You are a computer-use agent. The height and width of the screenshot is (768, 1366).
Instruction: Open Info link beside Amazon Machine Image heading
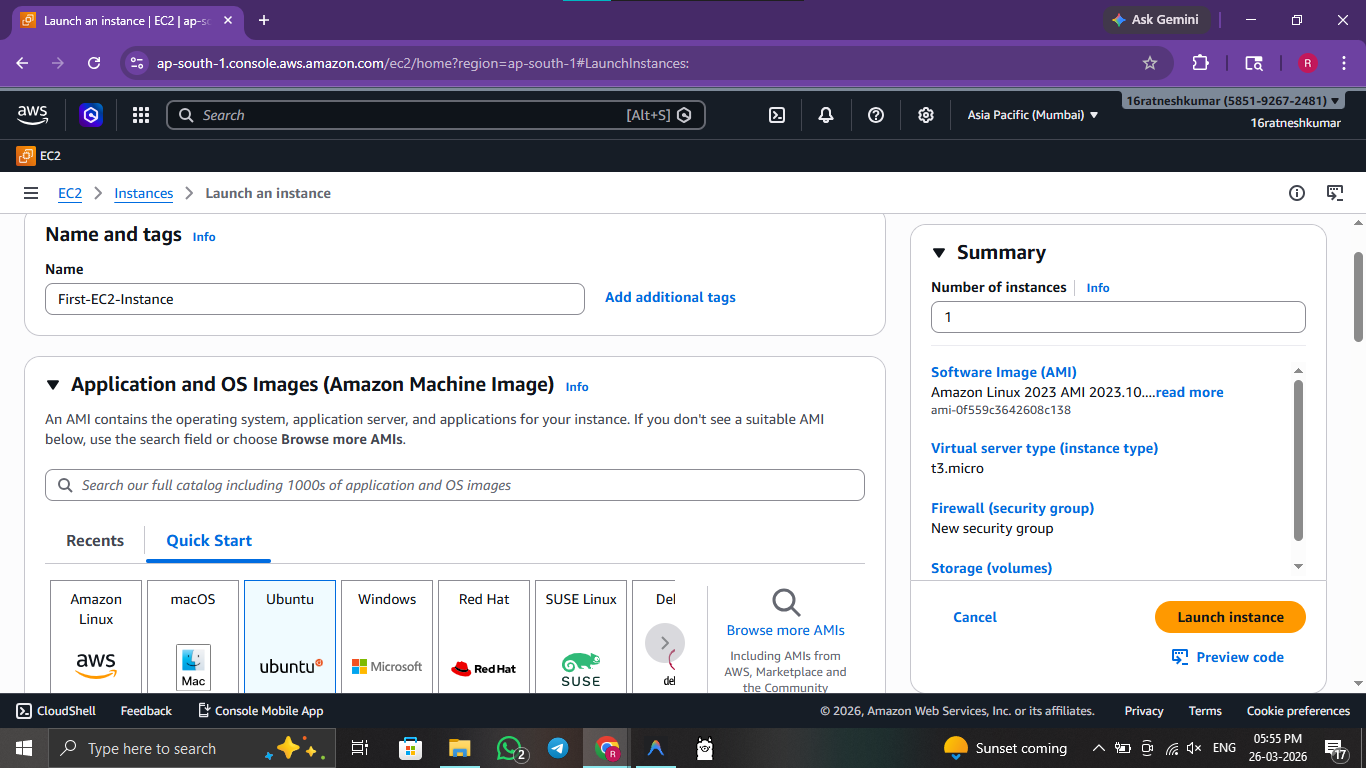click(x=577, y=387)
